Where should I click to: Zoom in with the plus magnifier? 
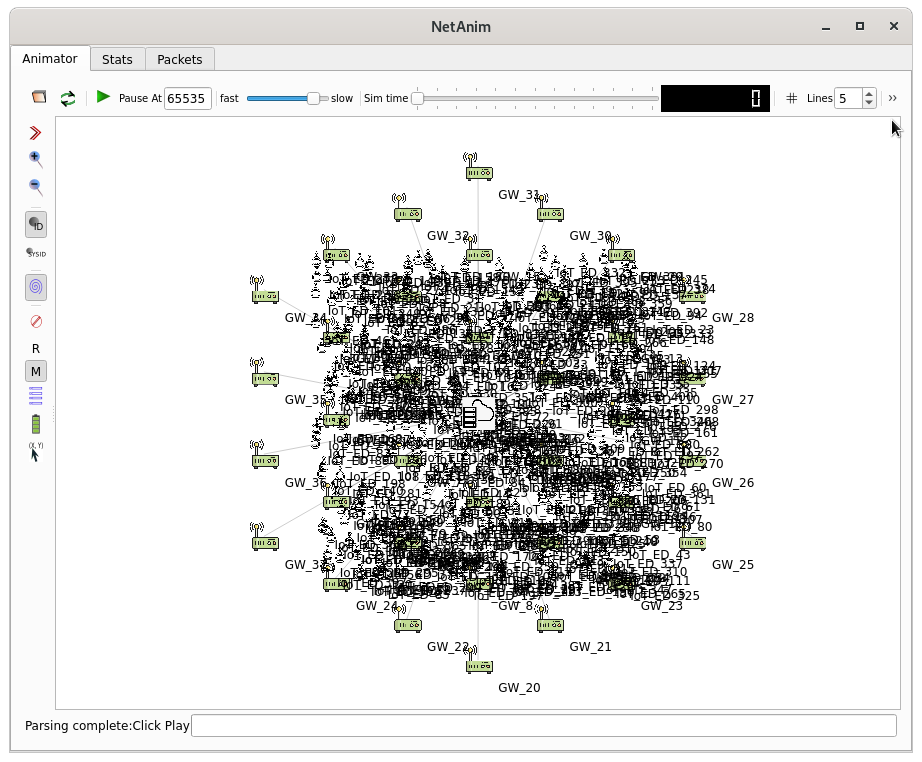[35, 159]
